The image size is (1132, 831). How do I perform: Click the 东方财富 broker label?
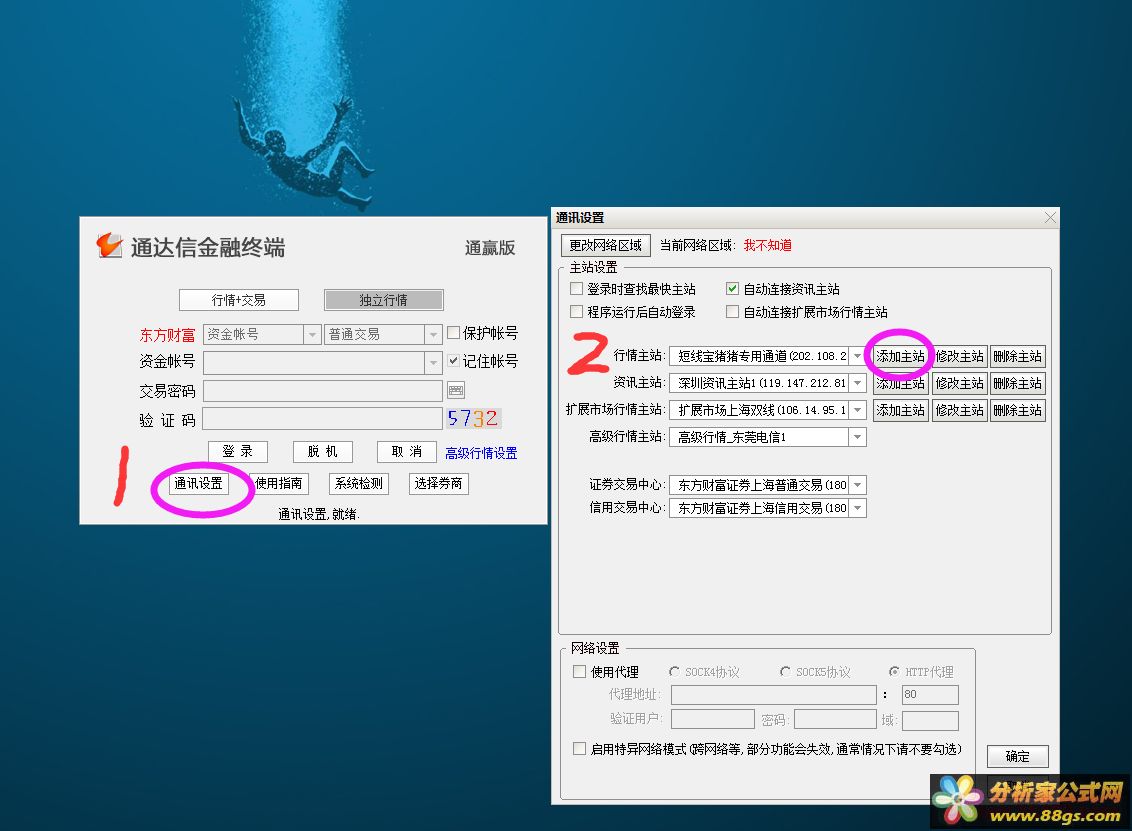coord(167,335)
